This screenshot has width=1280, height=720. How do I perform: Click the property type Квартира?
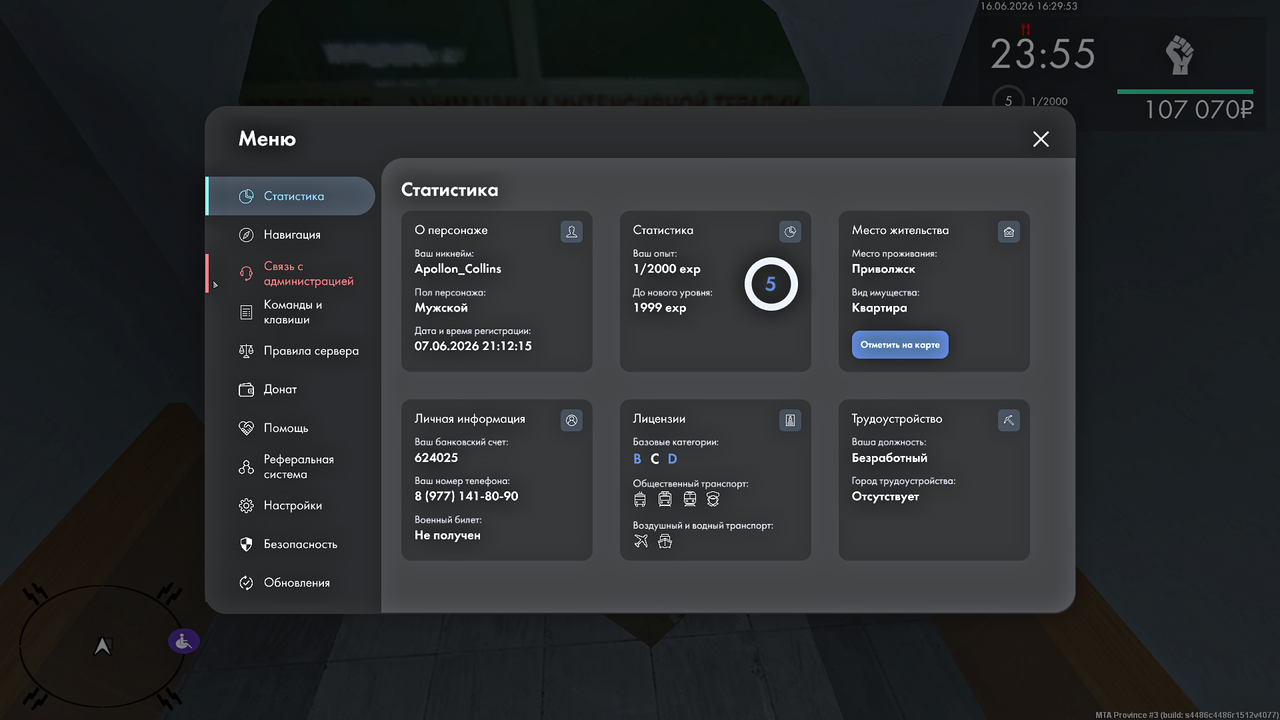880,308
